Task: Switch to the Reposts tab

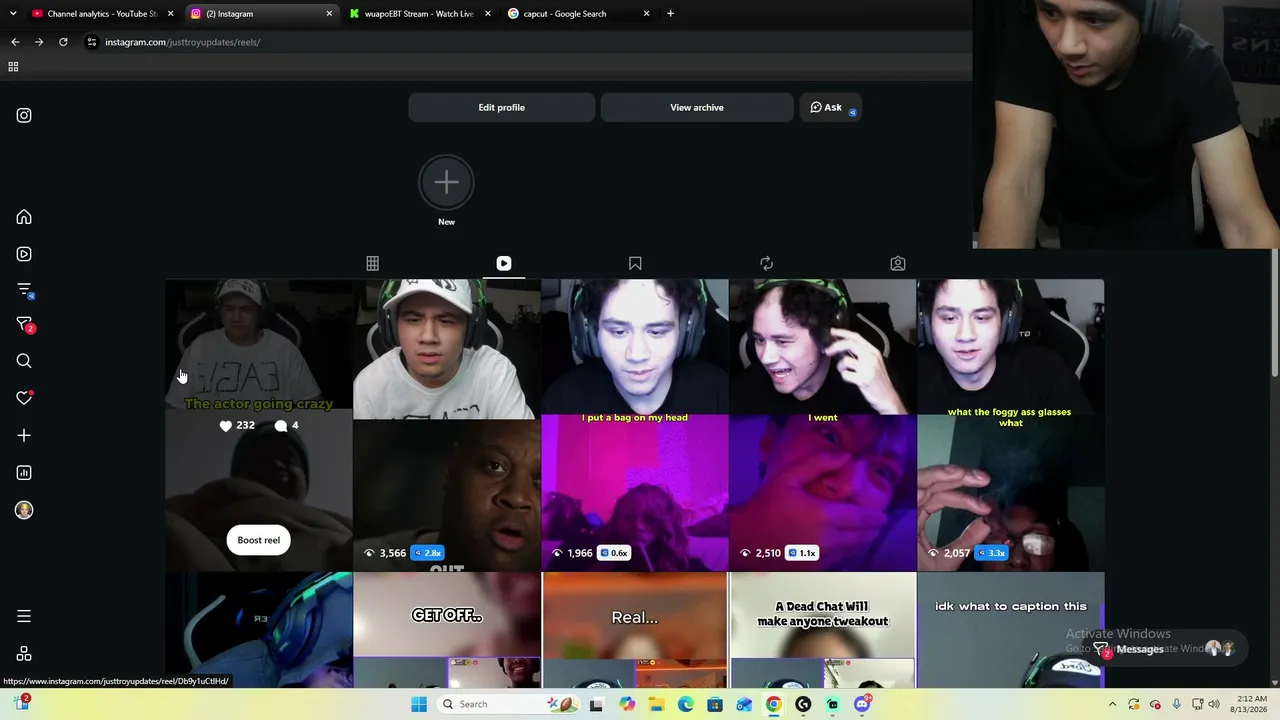Action: click(766, 263)
